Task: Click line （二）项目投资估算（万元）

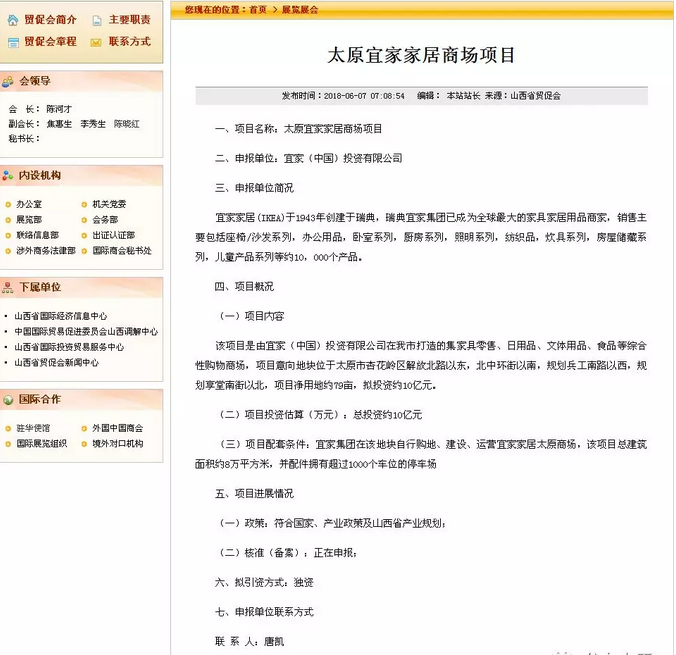Action: tap(319, 415)
